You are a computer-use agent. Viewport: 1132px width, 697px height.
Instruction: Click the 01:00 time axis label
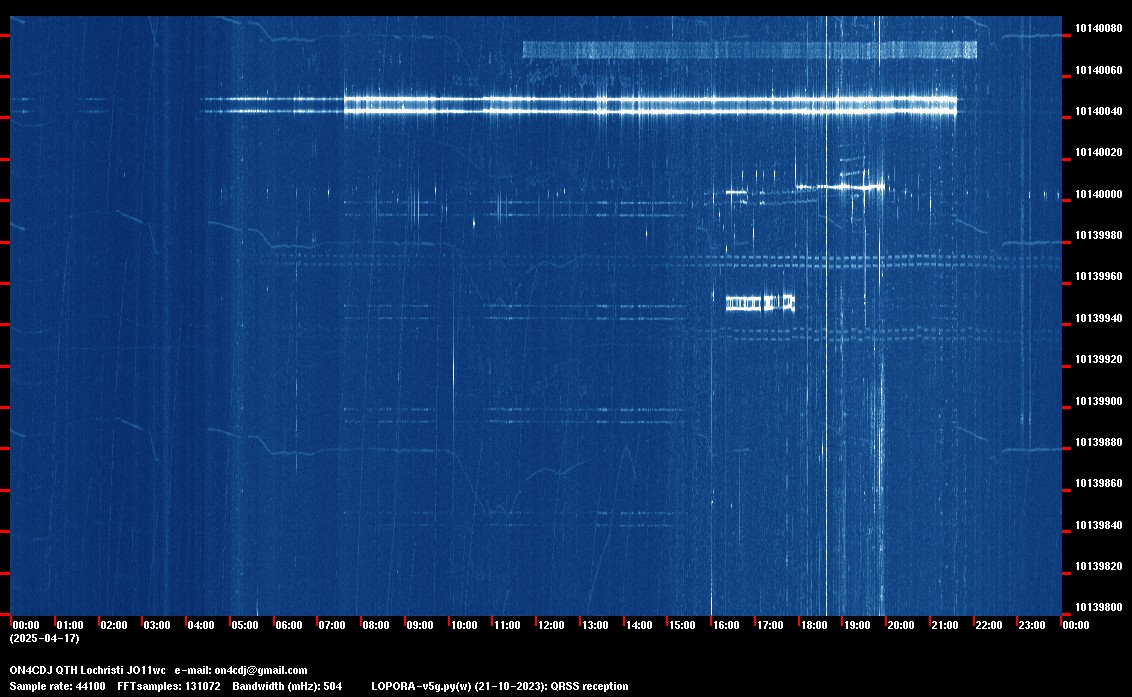(70, 625)
